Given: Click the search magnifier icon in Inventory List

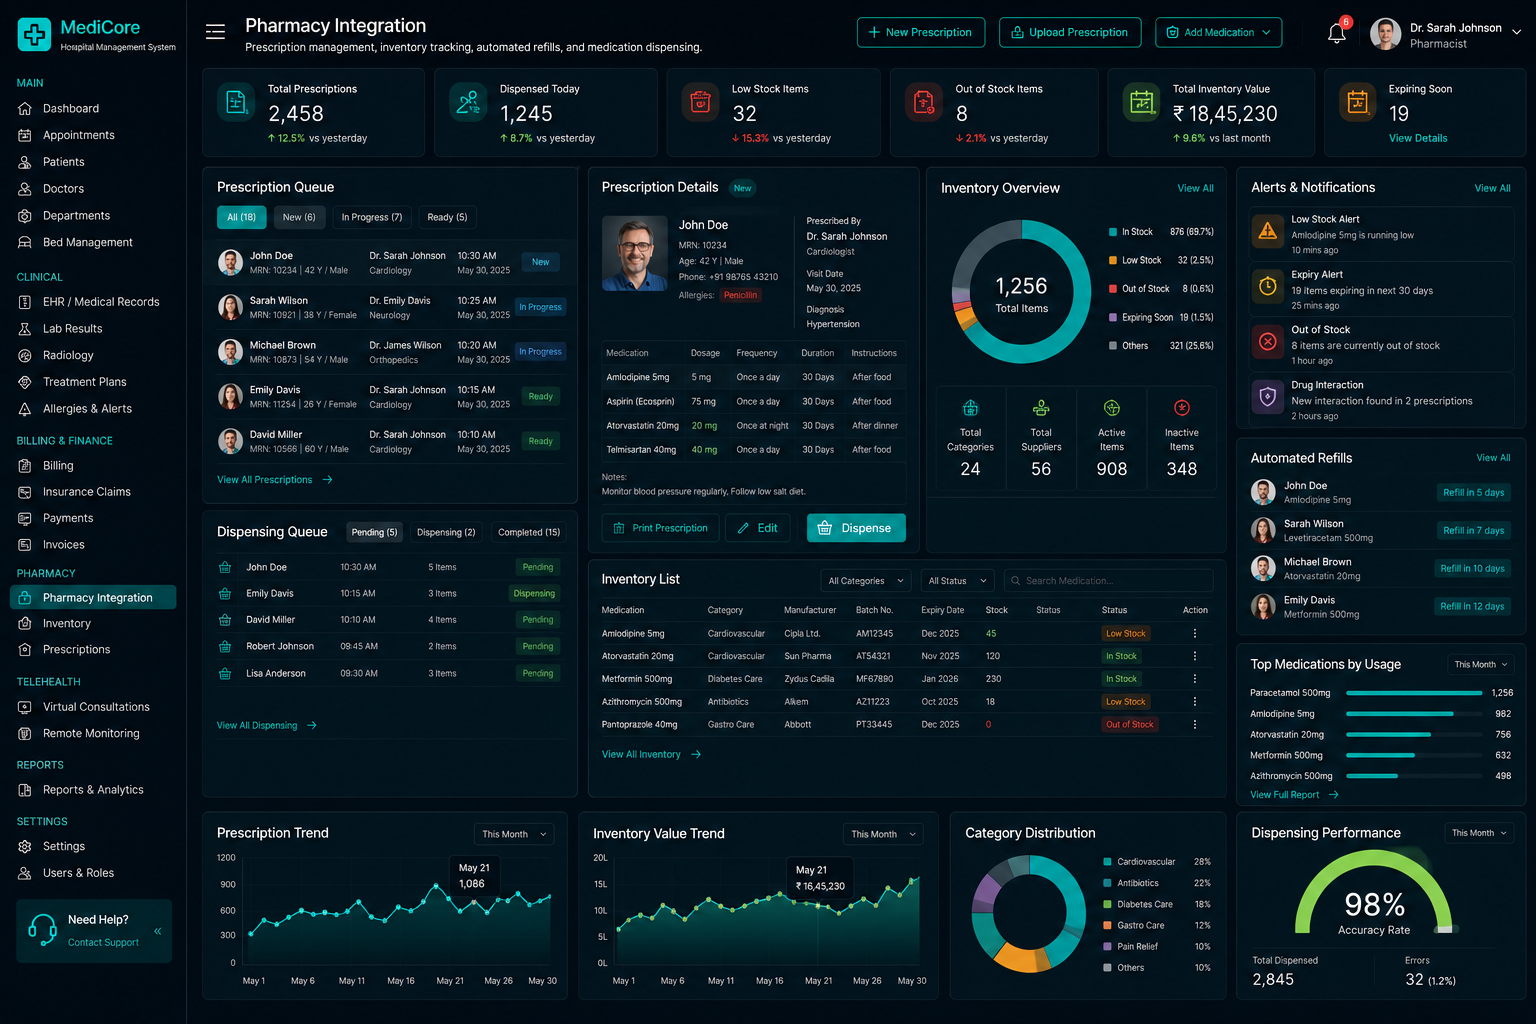Looking at the screenshot, I should pyautogui.click(x=1015, y=581).
